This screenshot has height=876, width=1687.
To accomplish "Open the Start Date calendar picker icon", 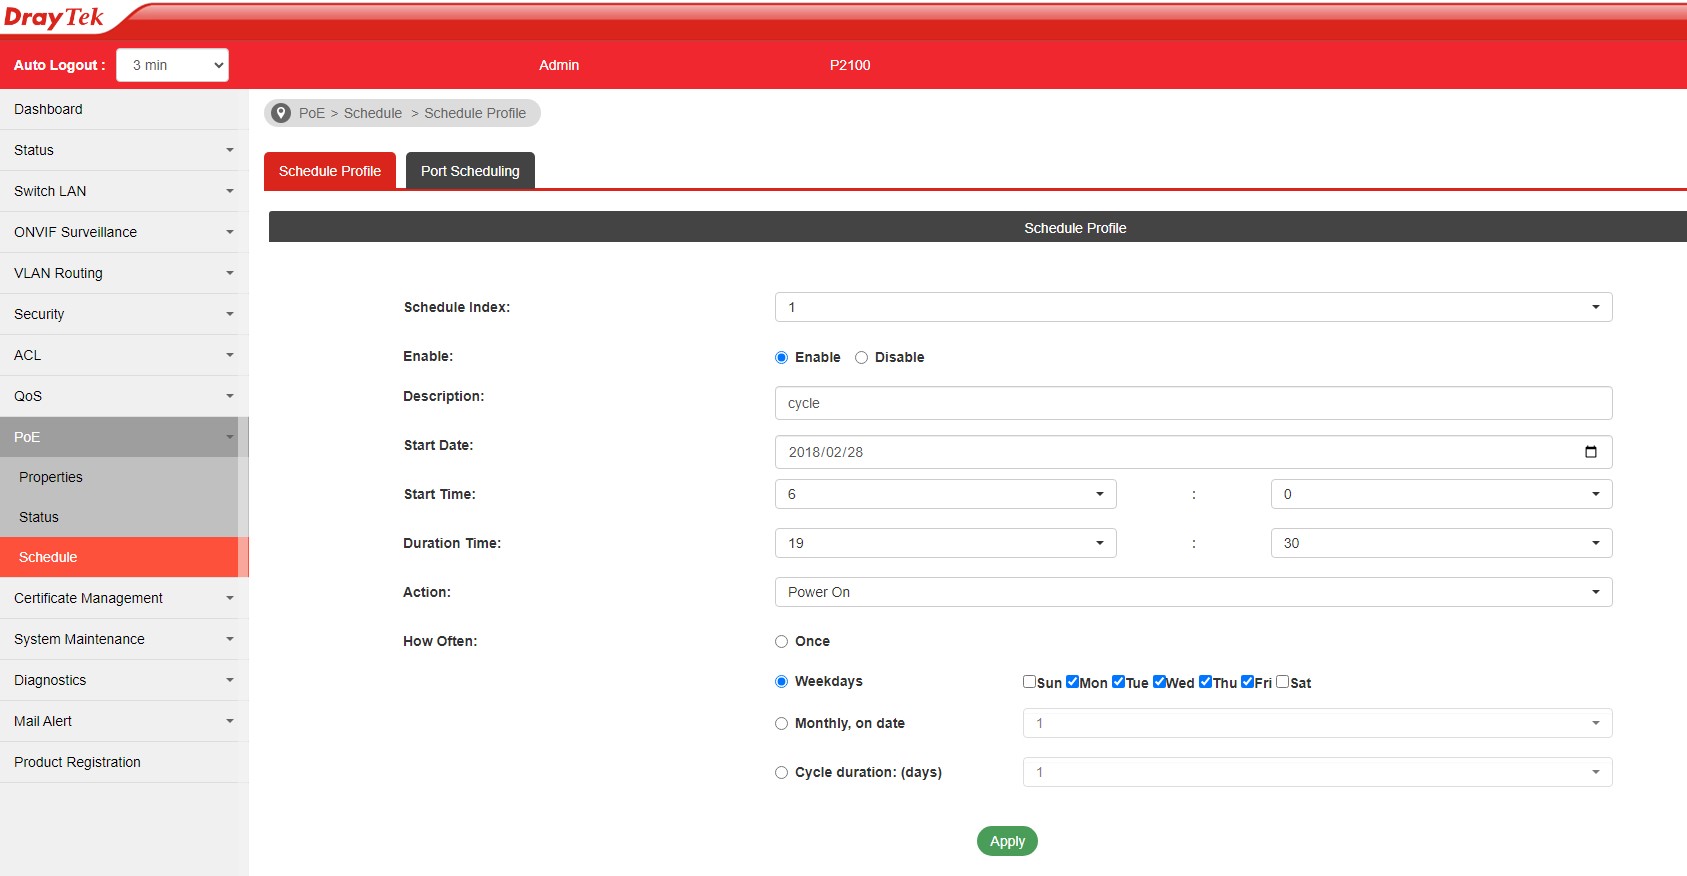I will (1590, 452).
